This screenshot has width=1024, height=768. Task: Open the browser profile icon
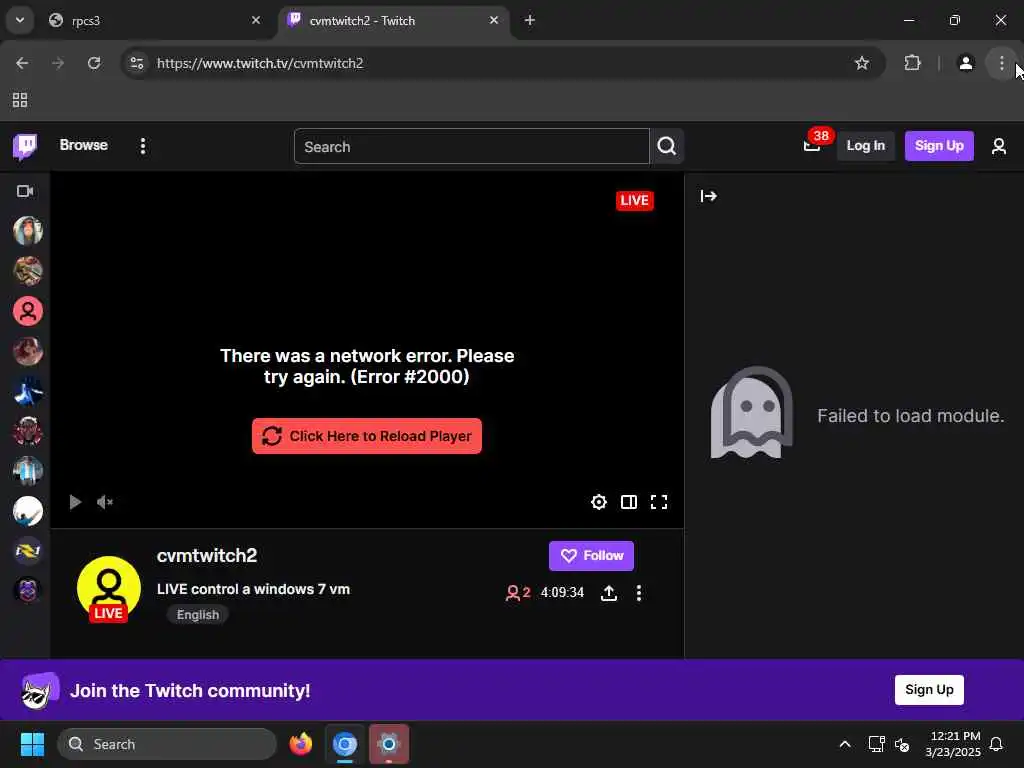point(965,63)
